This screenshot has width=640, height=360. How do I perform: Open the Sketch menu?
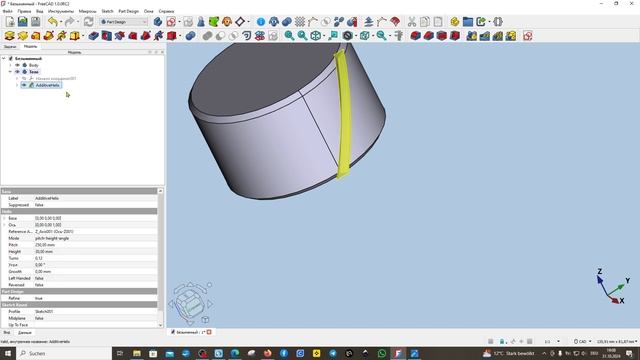pyautogui.click(x=107, y=11)
